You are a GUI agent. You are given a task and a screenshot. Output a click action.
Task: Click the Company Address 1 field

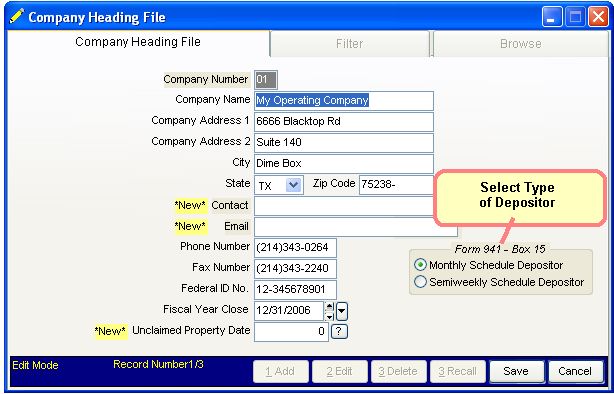[x=344, y=121]
